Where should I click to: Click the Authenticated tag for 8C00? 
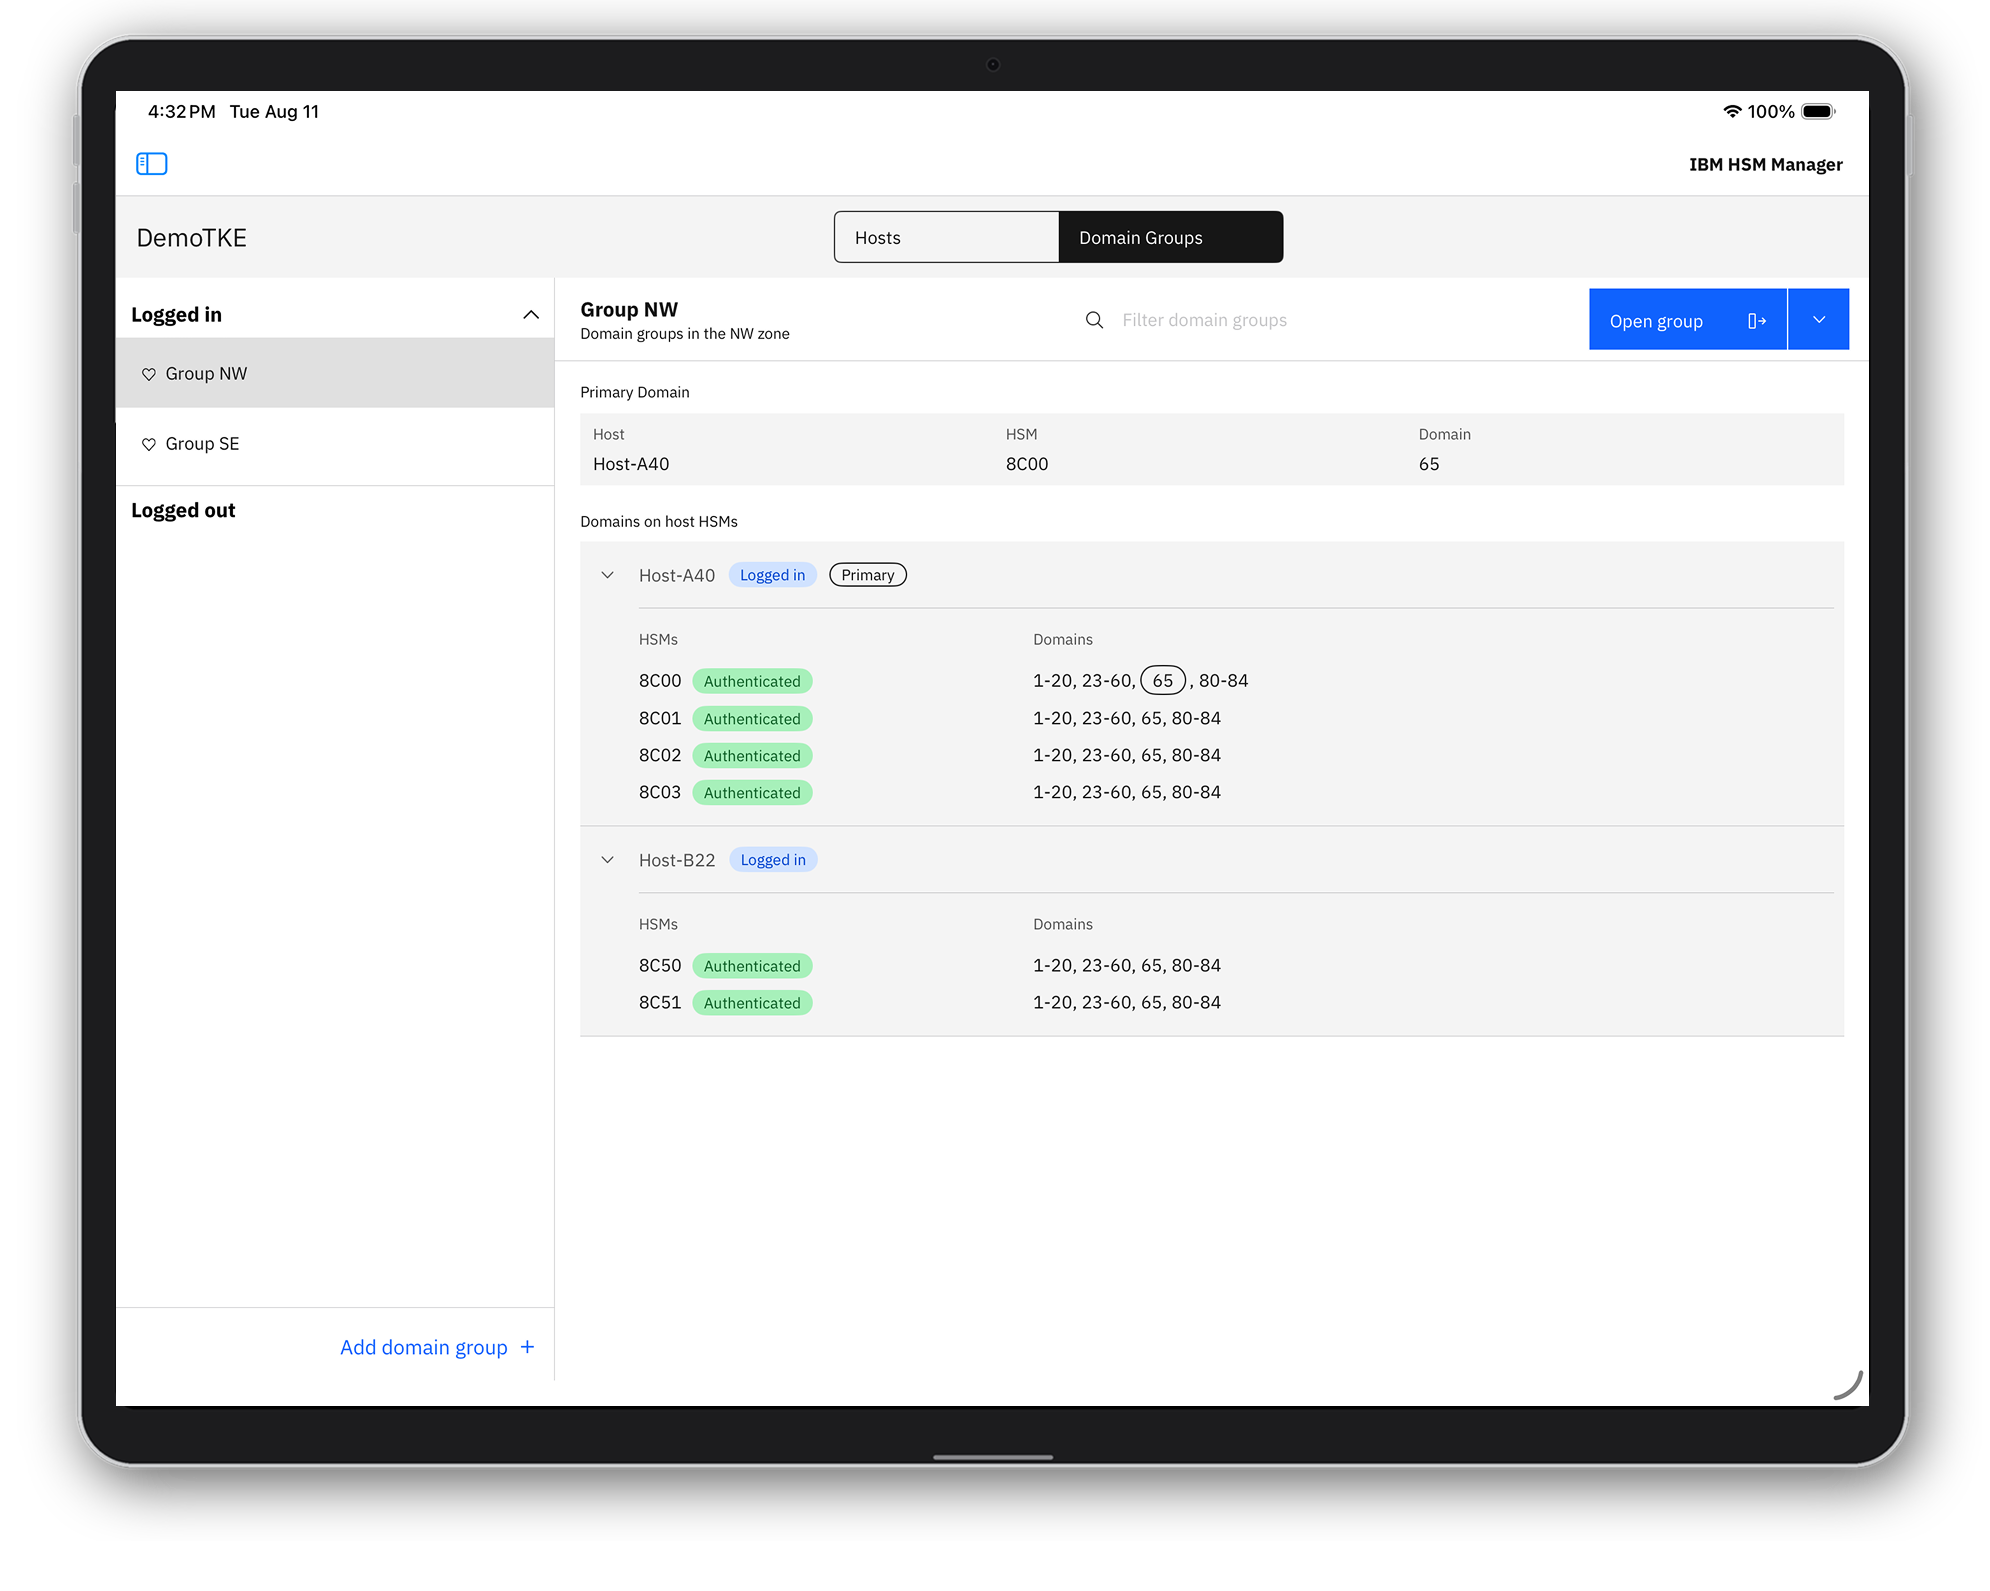coord(752,681)
